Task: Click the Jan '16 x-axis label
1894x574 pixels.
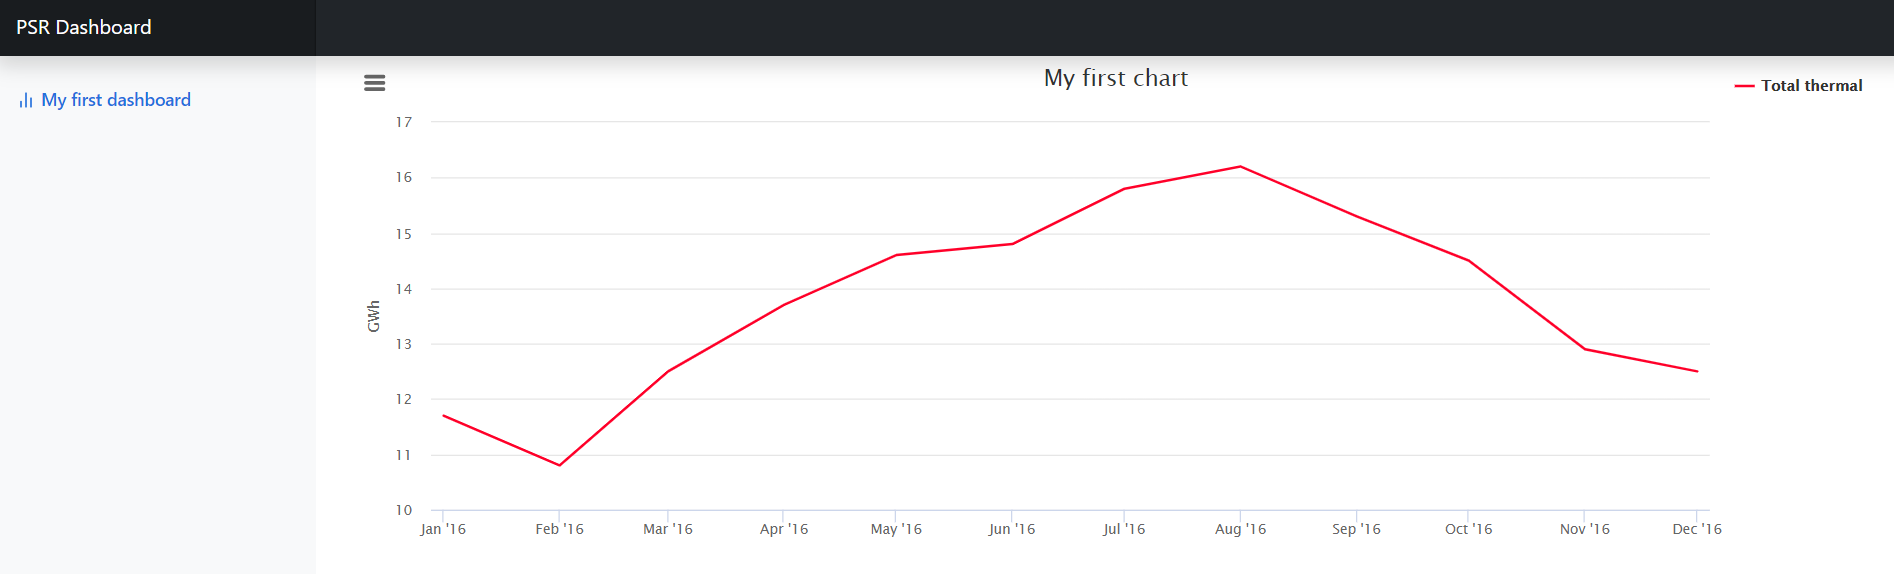Action: pos(443,529)
